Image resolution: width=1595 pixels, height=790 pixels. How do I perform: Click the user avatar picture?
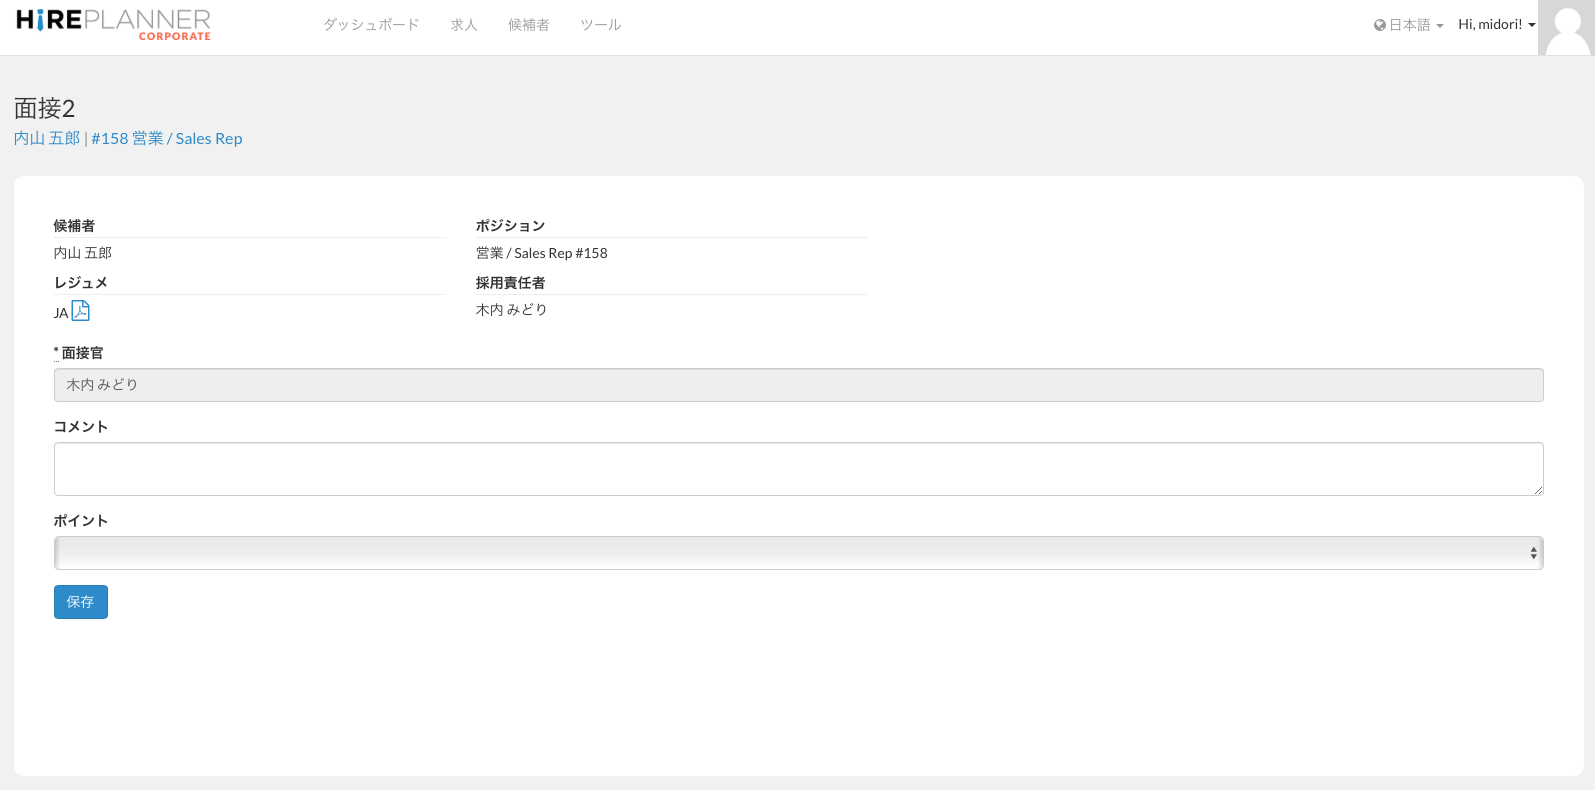pyautogui.click(x=1566, y=28)
